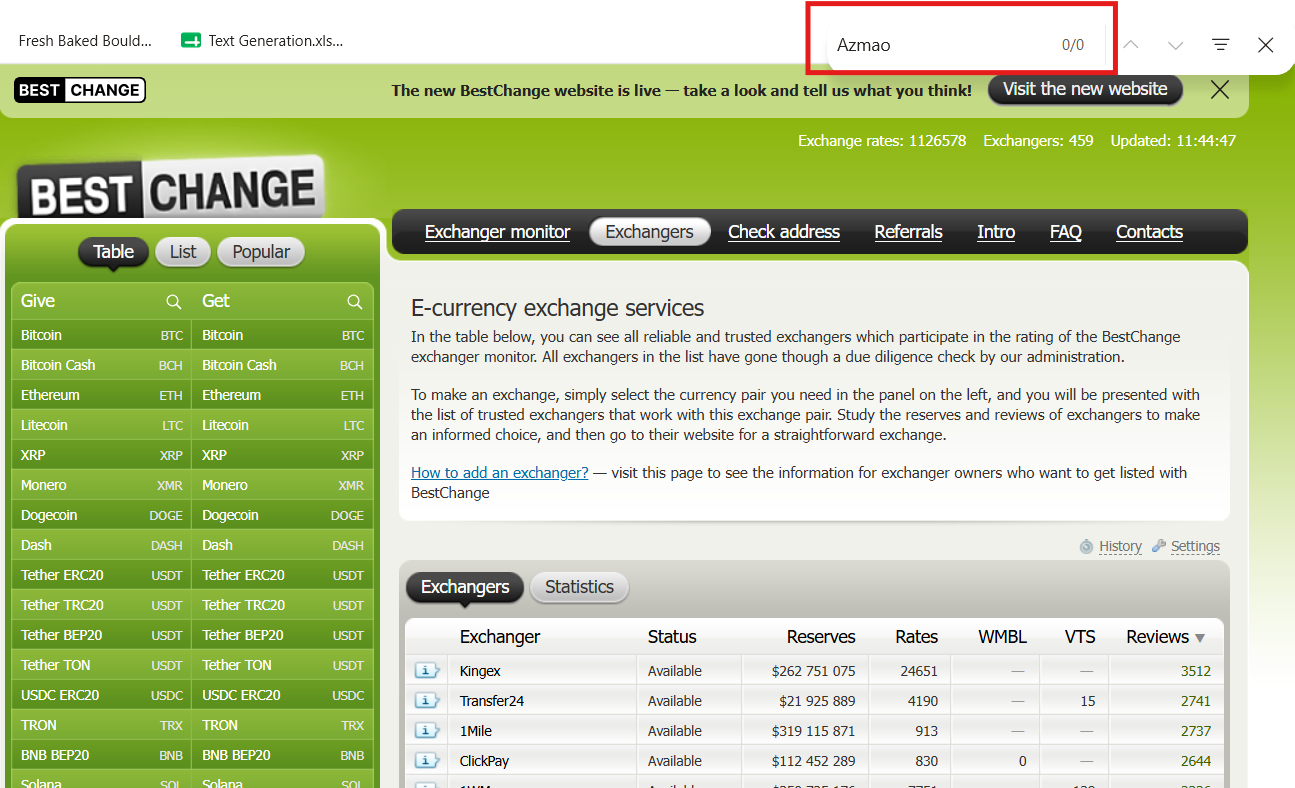Open the Exchanger monitor menu item

point(498,232)
